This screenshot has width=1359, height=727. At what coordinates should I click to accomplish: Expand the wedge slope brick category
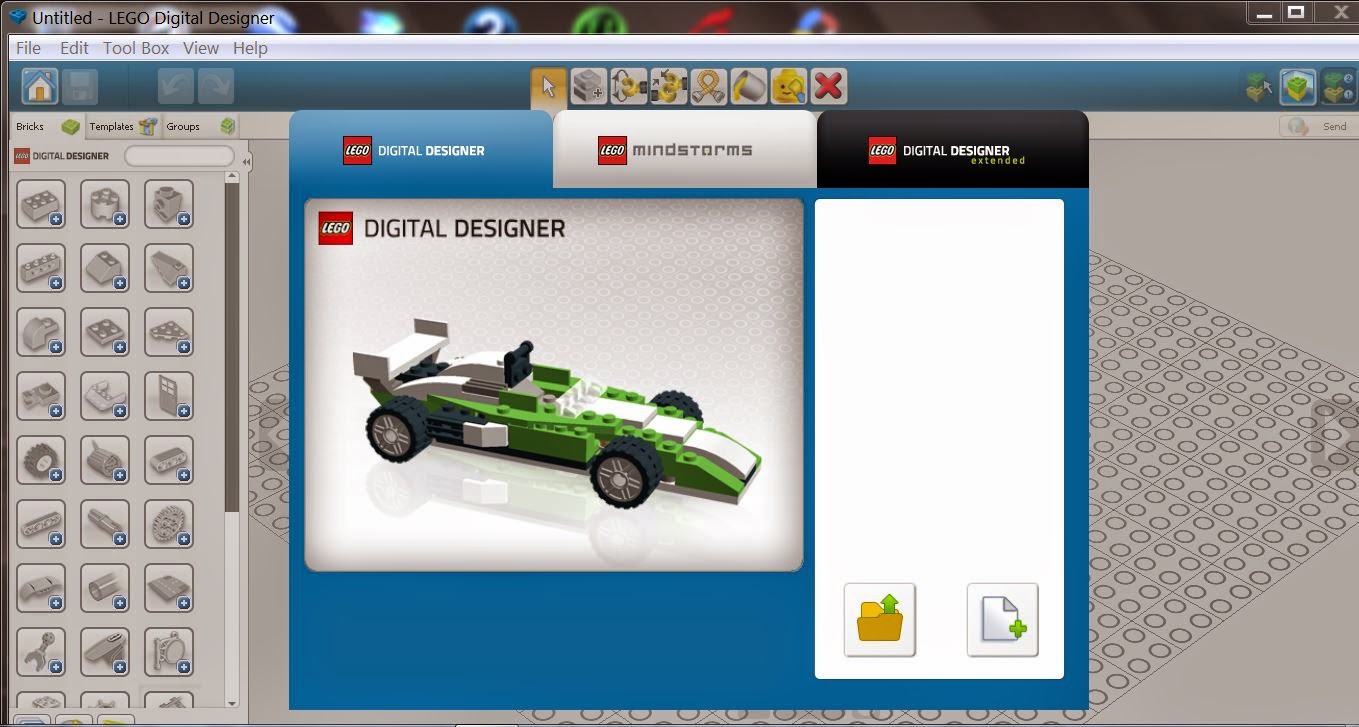[x=169, y=268]
